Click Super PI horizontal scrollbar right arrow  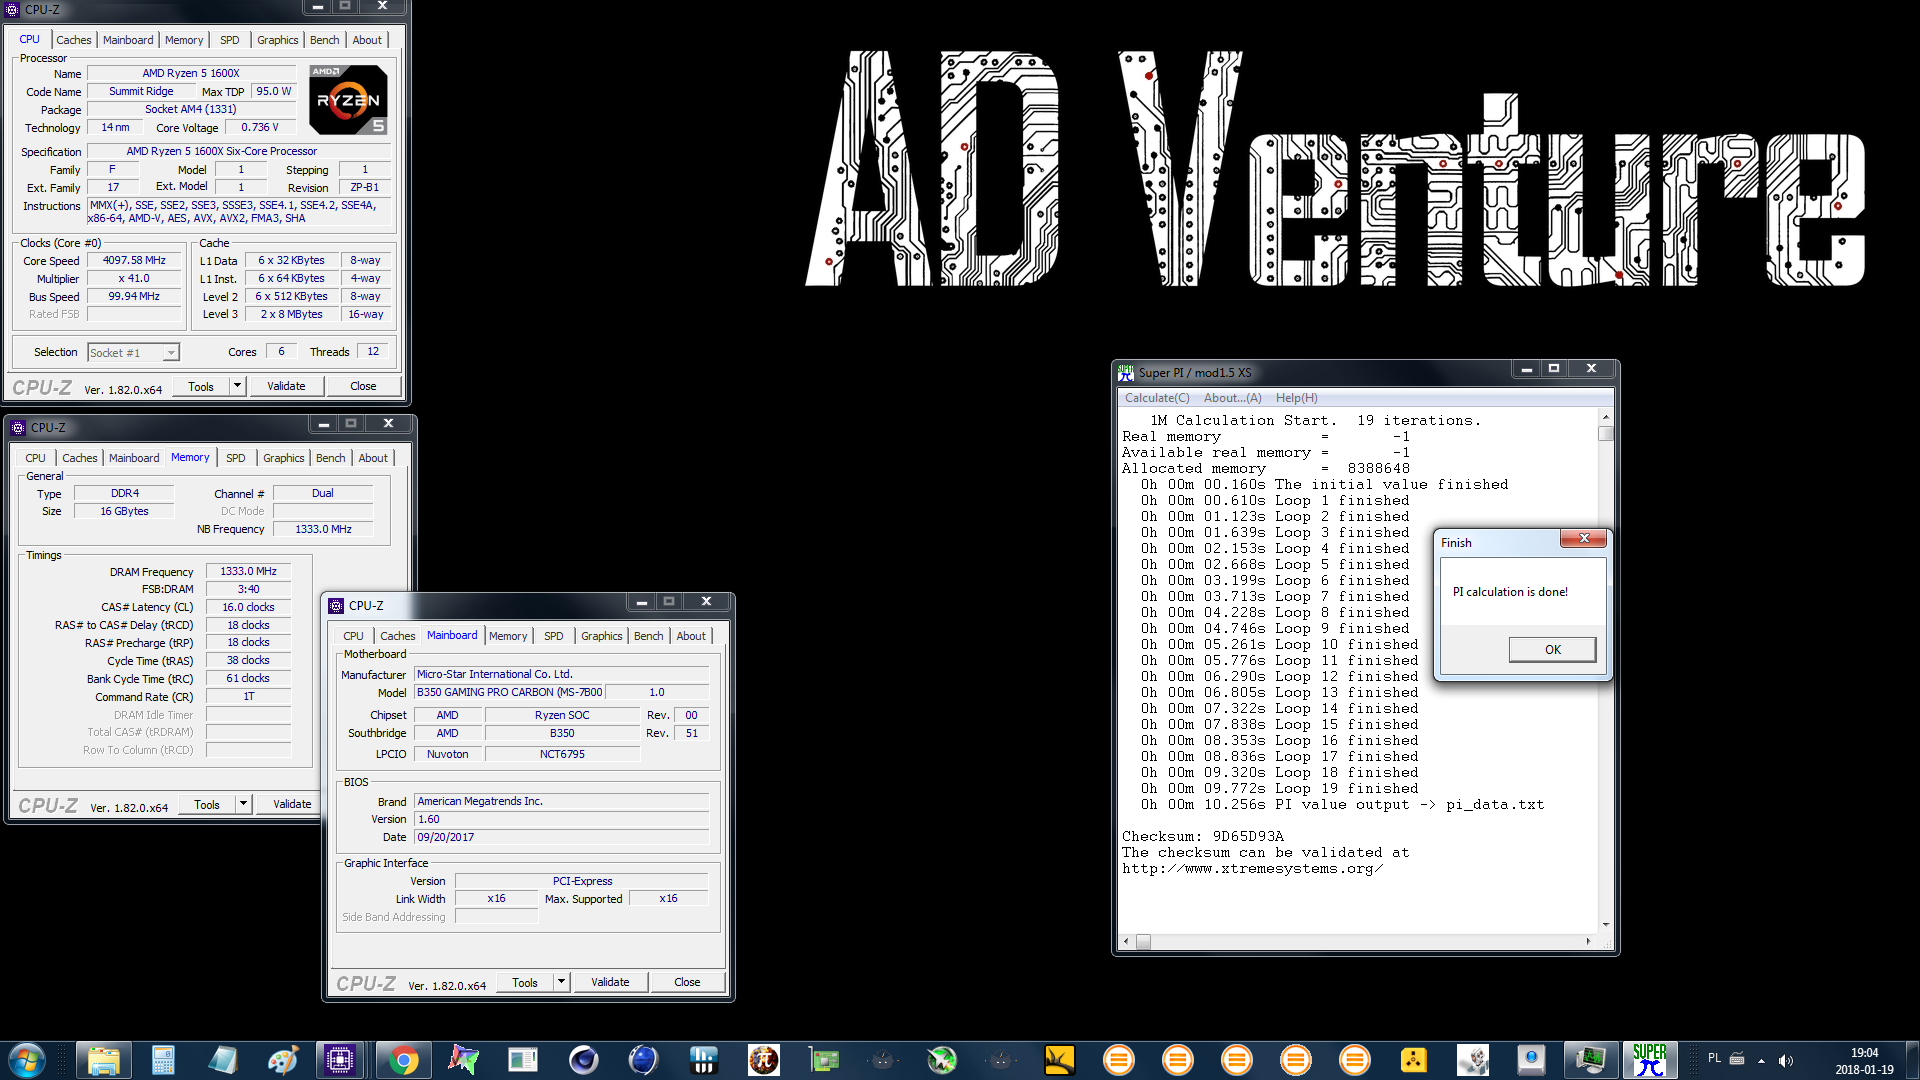(x=1588, y=941)
